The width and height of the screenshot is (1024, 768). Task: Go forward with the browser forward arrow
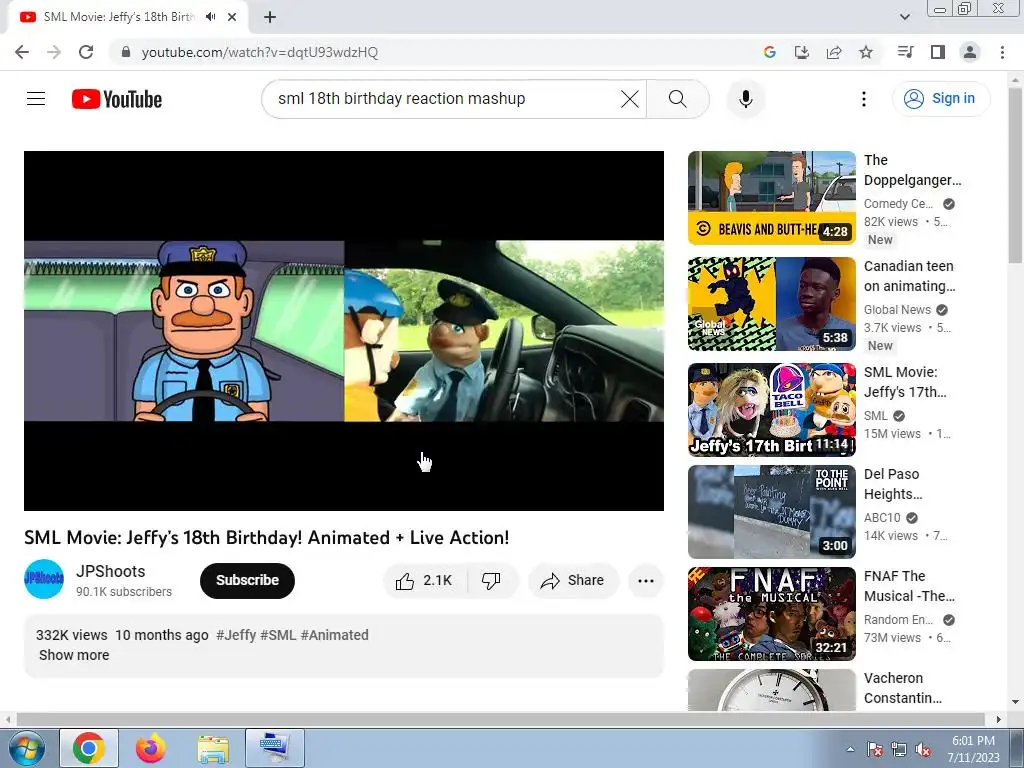pyautogui.click(x=54, y=52)
